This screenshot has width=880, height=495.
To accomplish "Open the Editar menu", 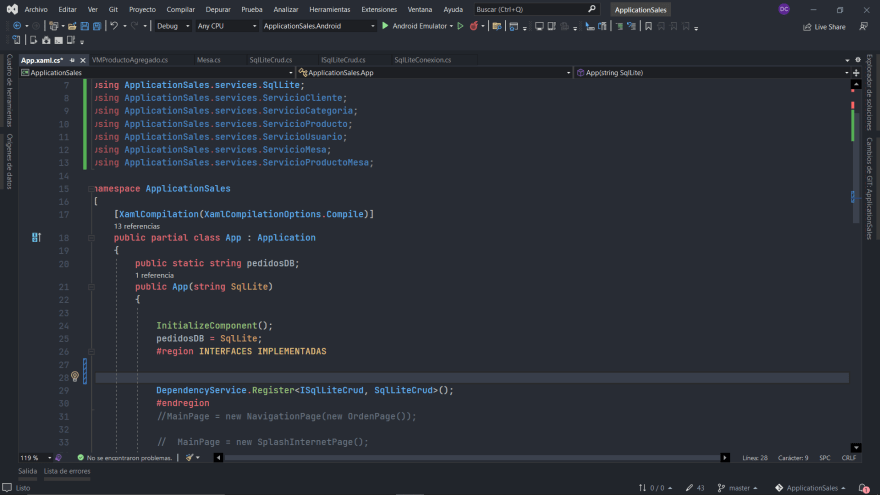I will 67,9.
